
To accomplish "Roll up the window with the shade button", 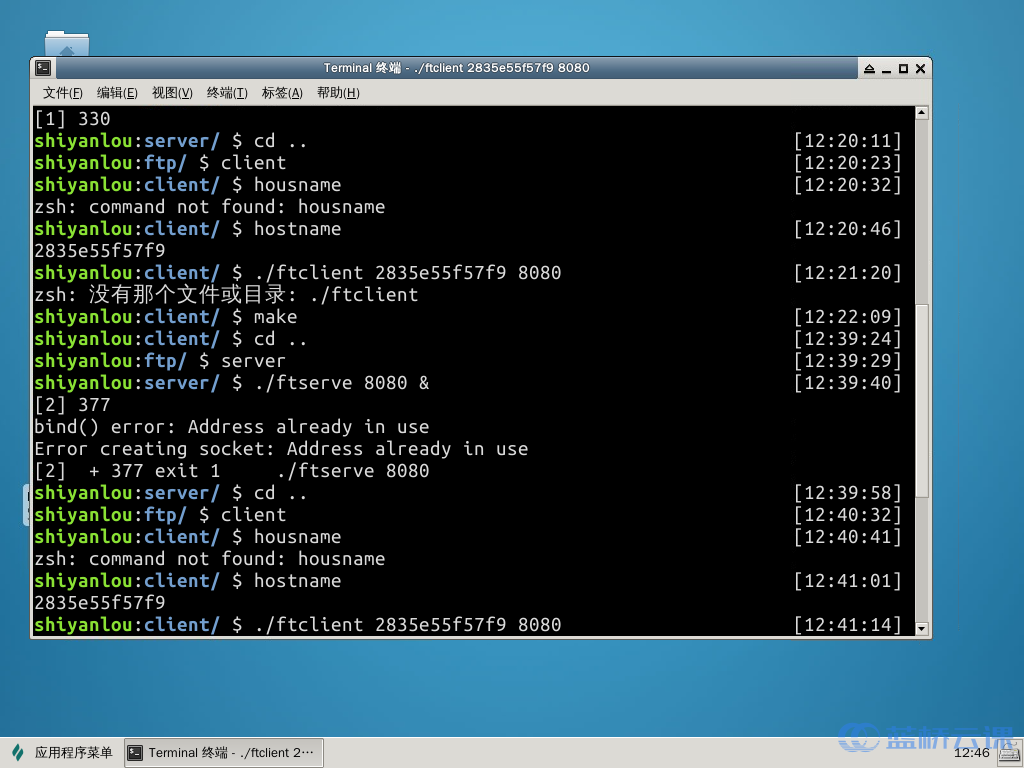I will [869, 68].
